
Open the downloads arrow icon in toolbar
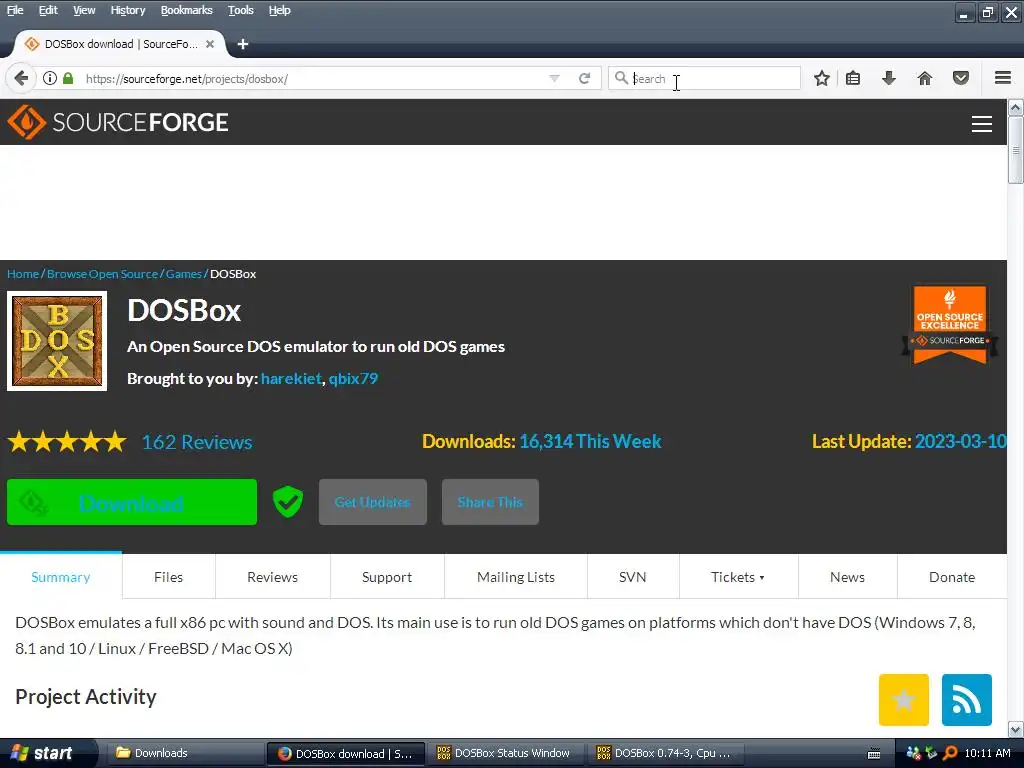889,78
